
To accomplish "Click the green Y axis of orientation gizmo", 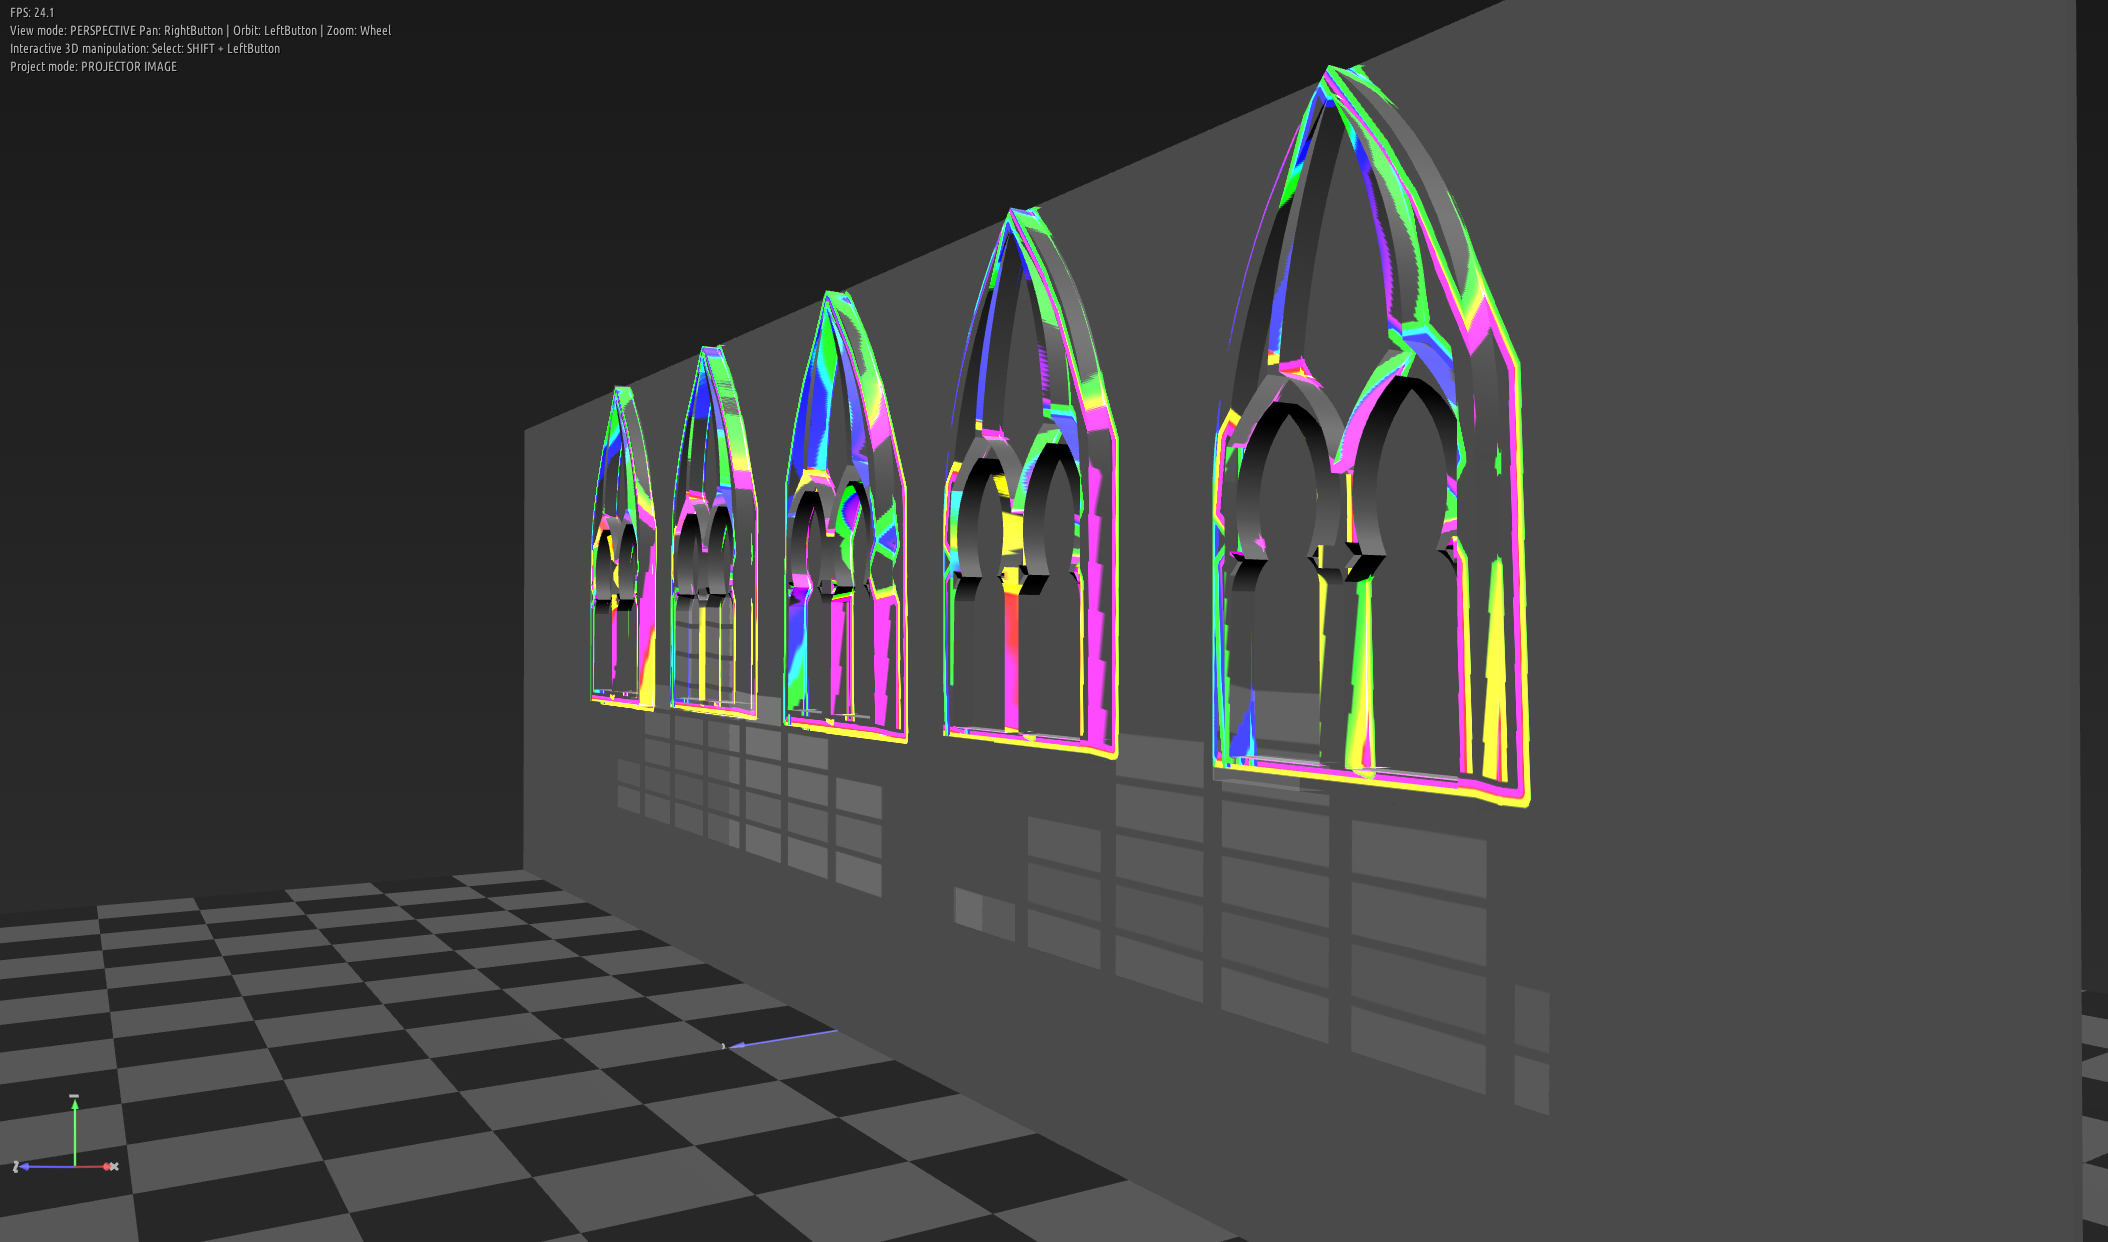I will click(75, 1130).
